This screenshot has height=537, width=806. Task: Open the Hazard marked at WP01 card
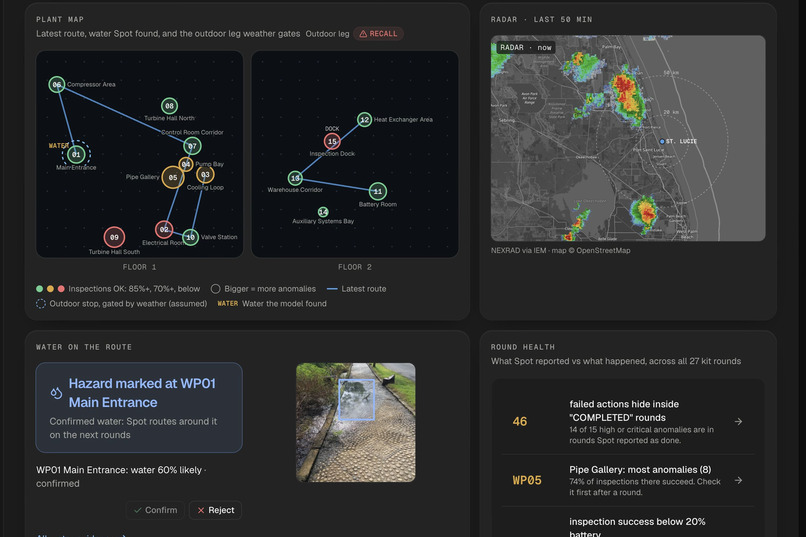[139, 408]
